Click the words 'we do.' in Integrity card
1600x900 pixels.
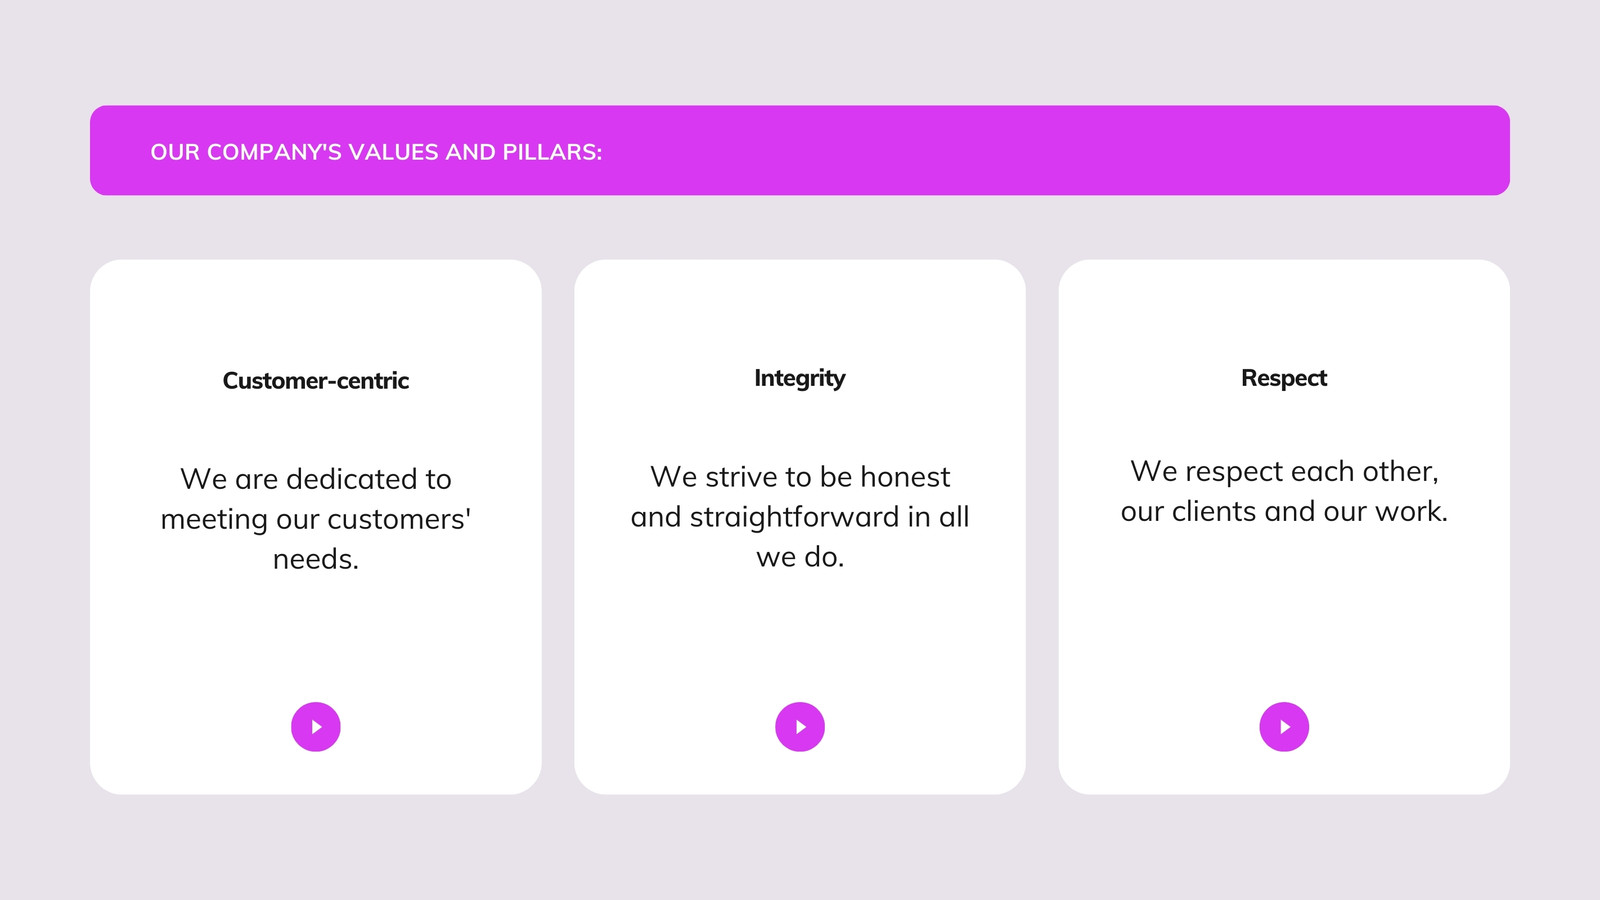coord(800,558)
